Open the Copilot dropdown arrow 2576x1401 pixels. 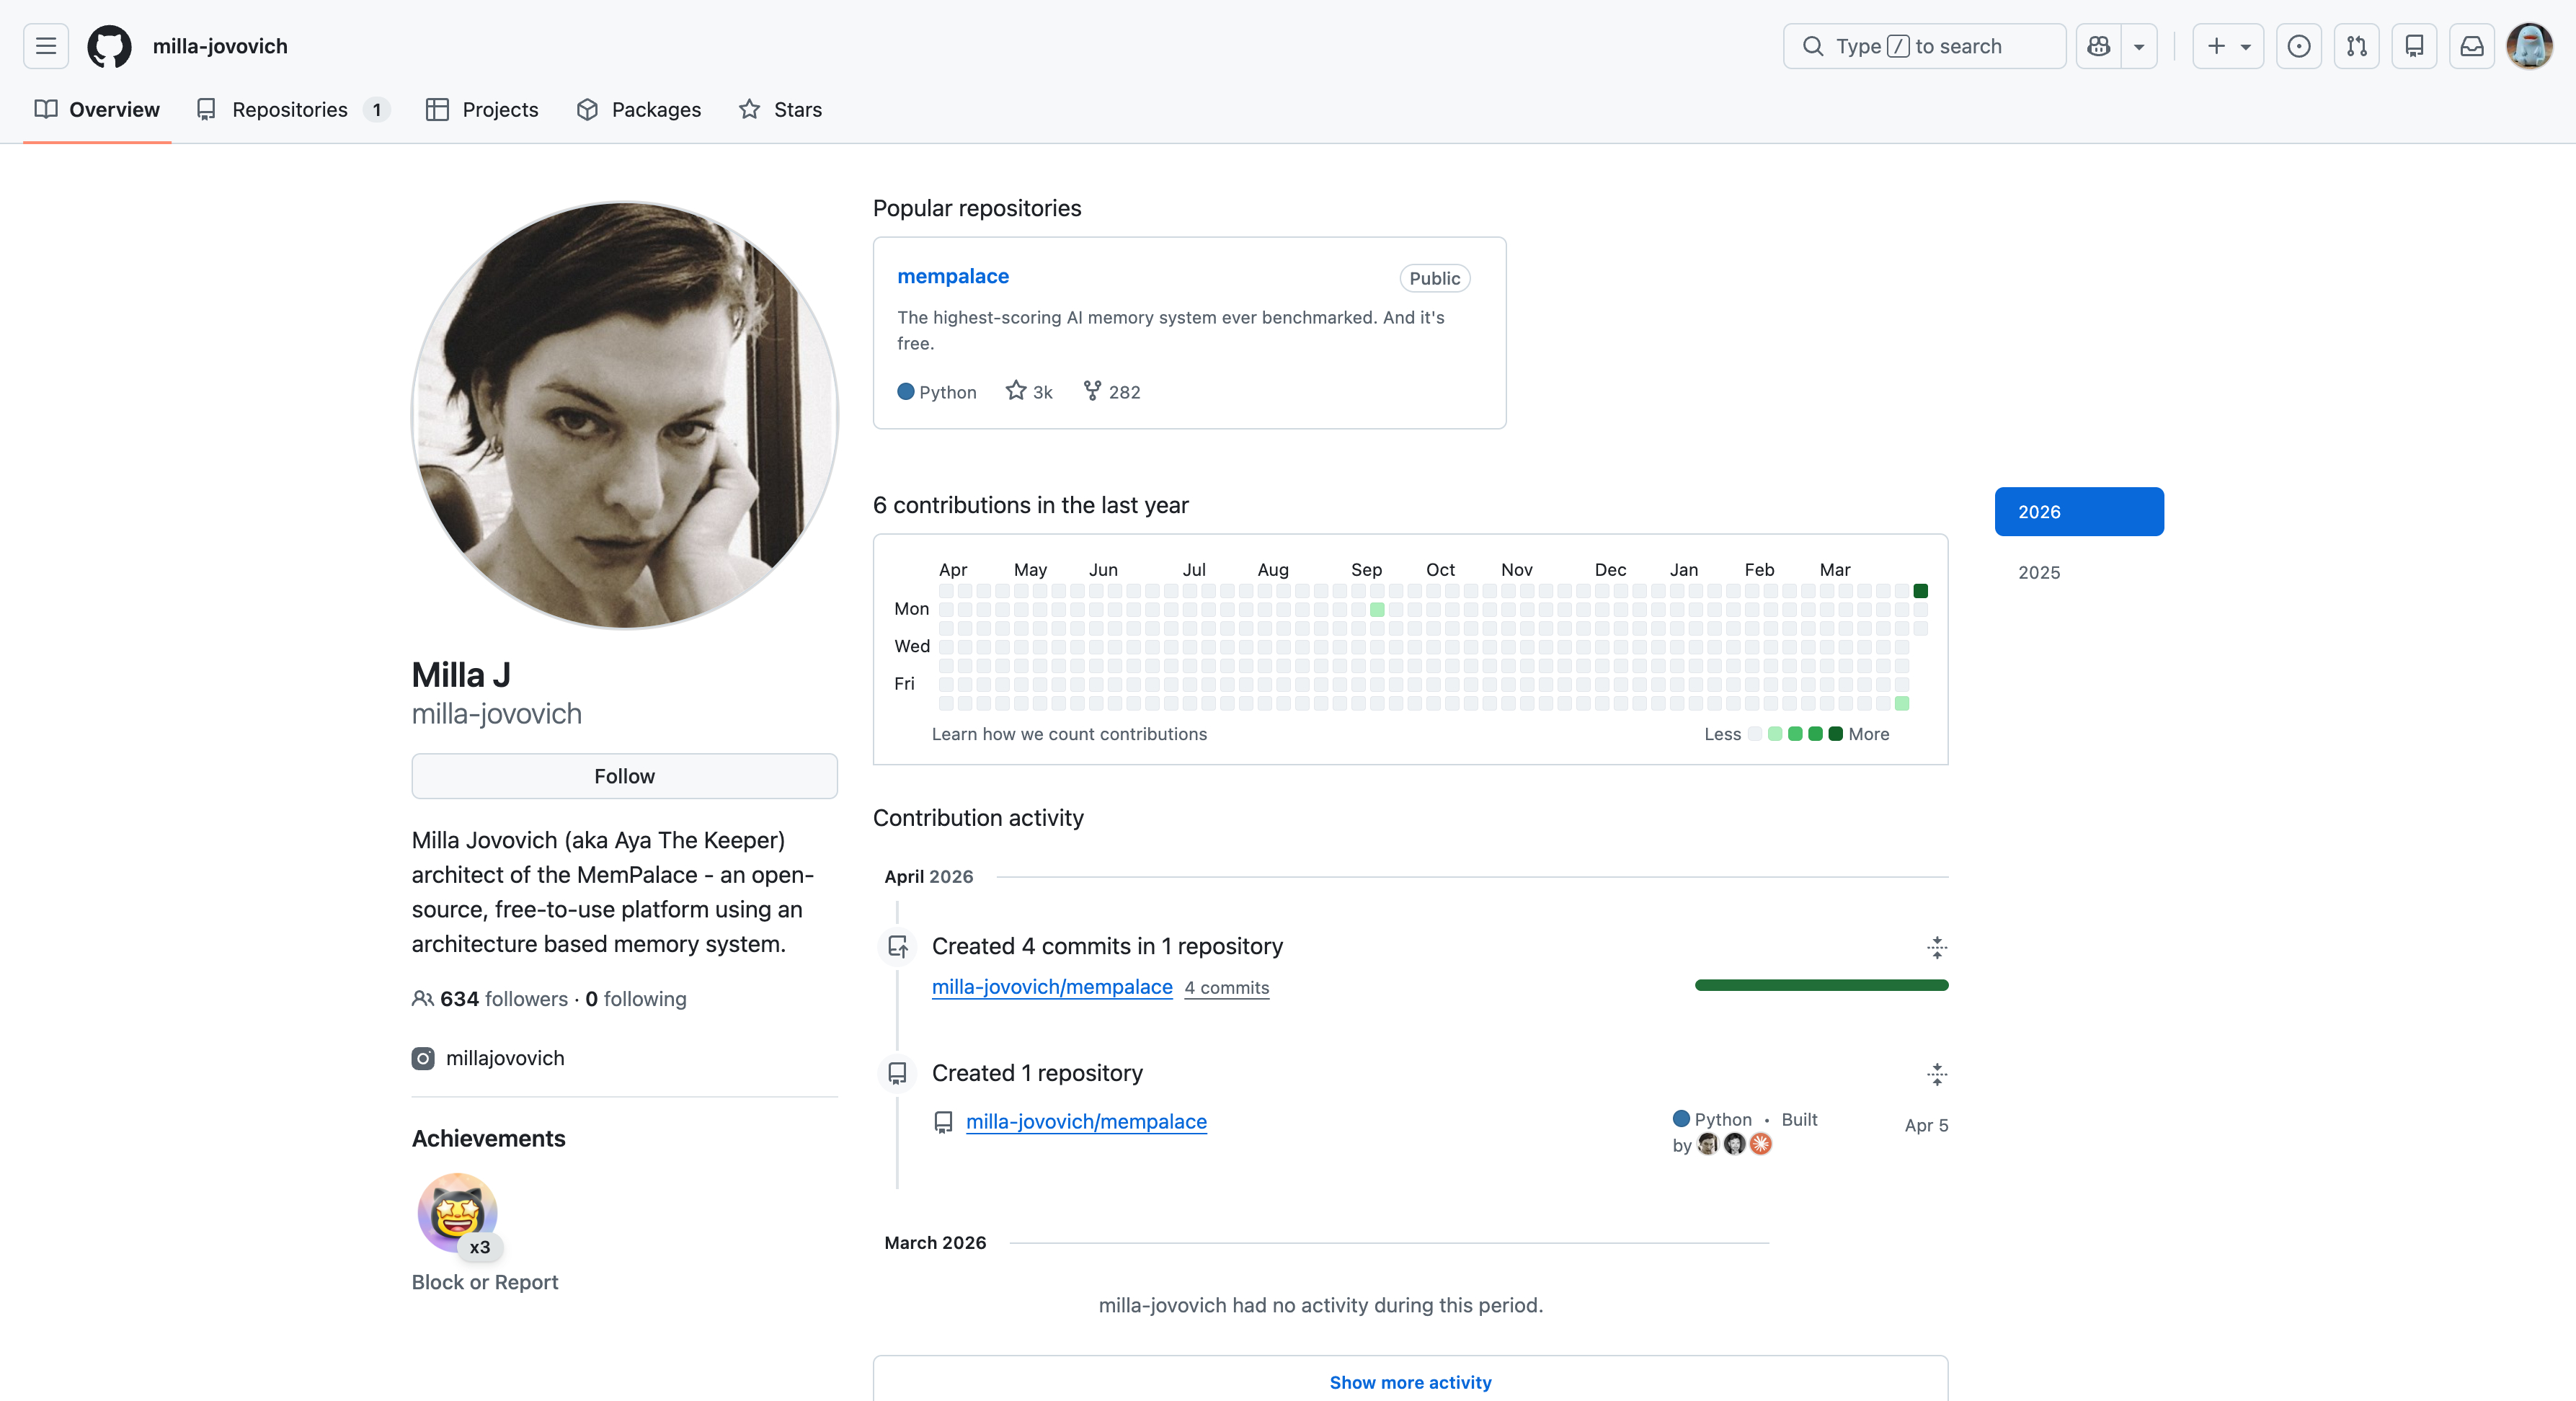point(2139,46)
